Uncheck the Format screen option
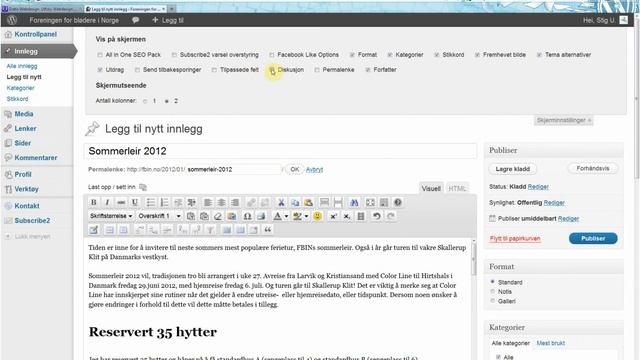The width and height of the screenshot is (640, 360). tap(352, 55)
